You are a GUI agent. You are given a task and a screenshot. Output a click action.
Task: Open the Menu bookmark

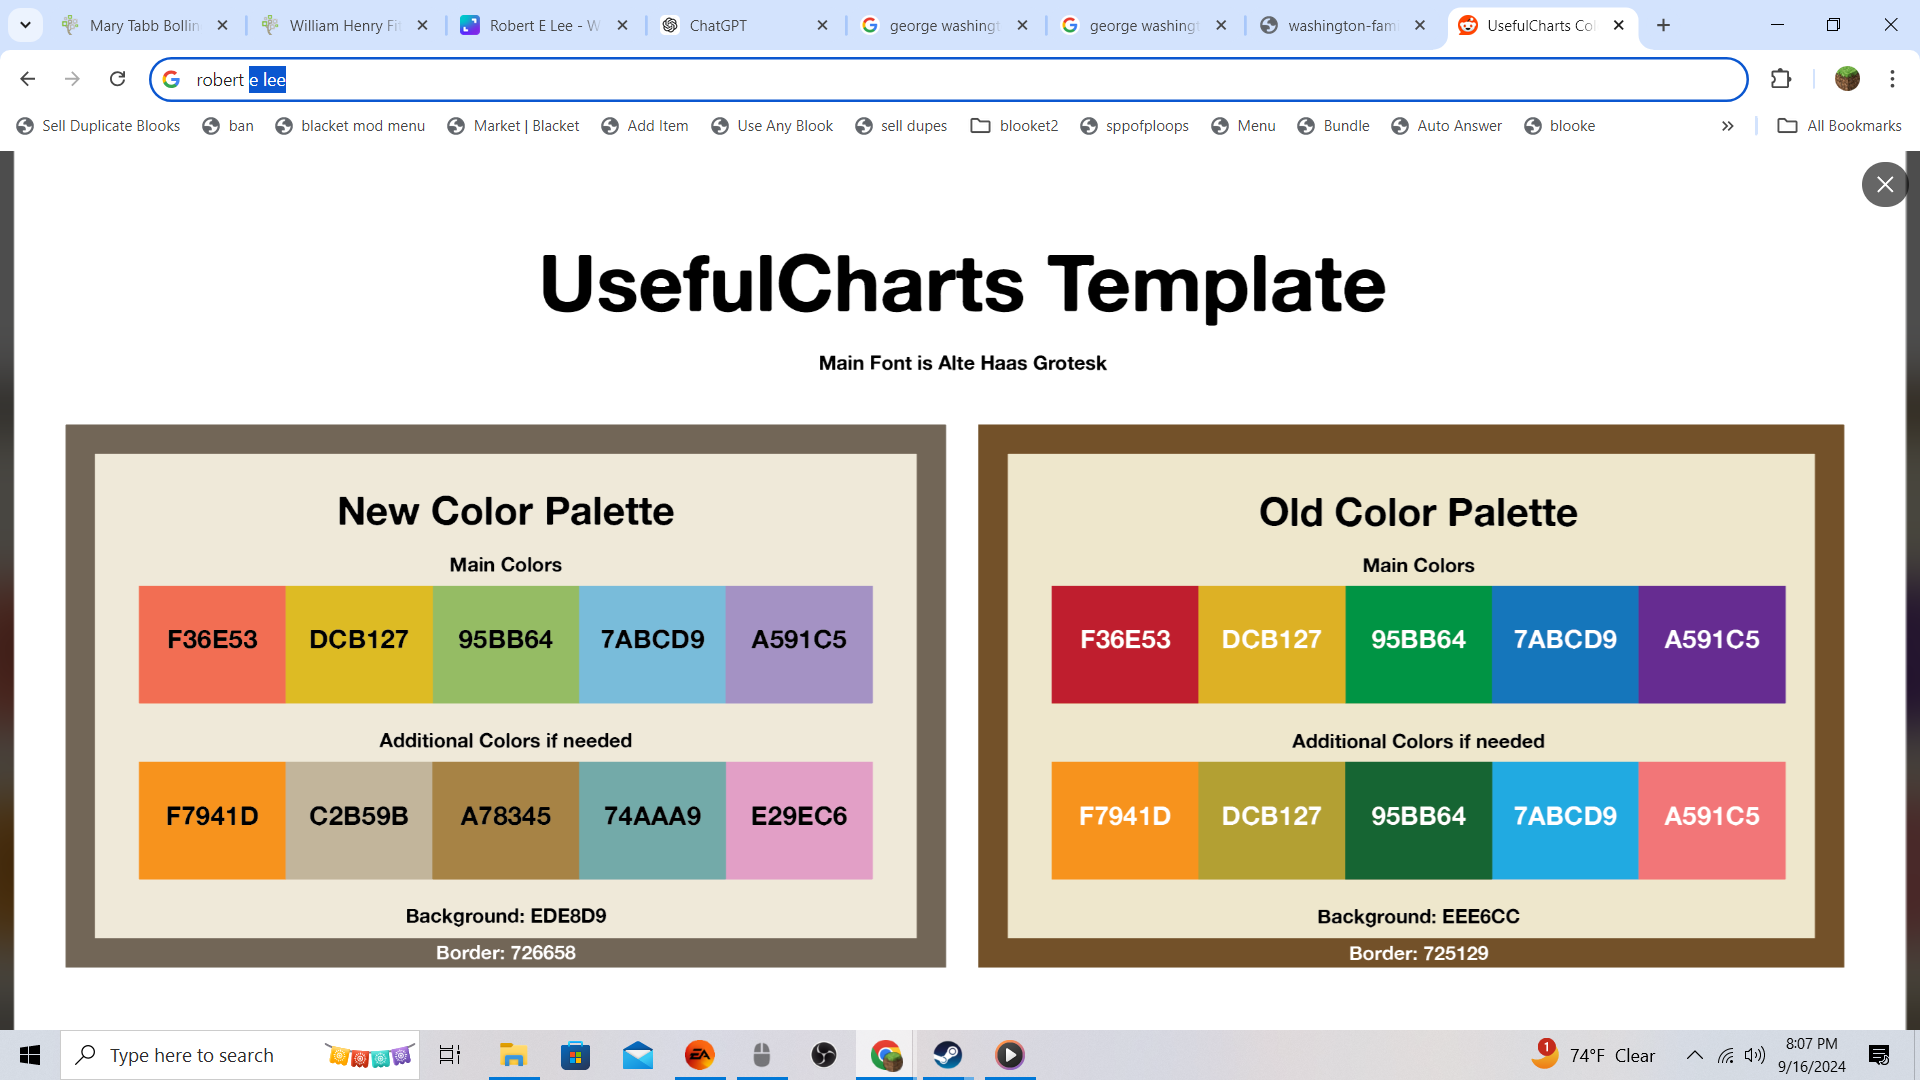pos(1243,126)
